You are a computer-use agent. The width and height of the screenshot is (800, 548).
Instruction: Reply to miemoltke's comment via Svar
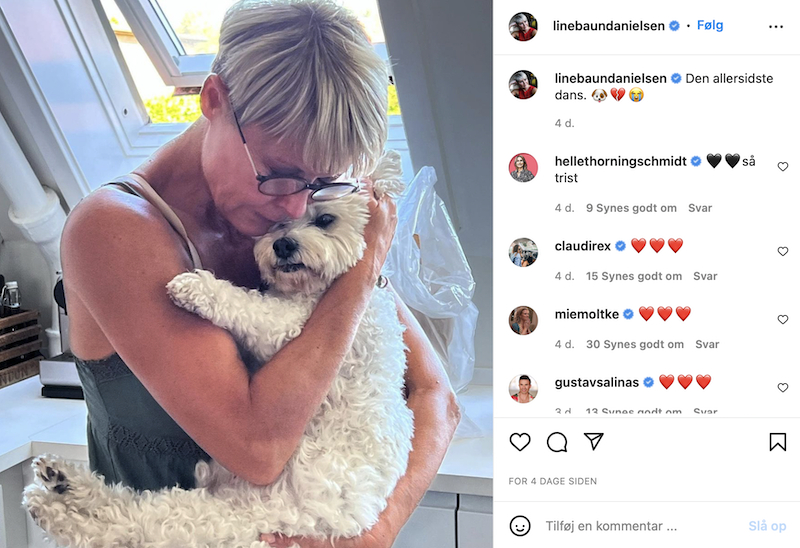707,344
